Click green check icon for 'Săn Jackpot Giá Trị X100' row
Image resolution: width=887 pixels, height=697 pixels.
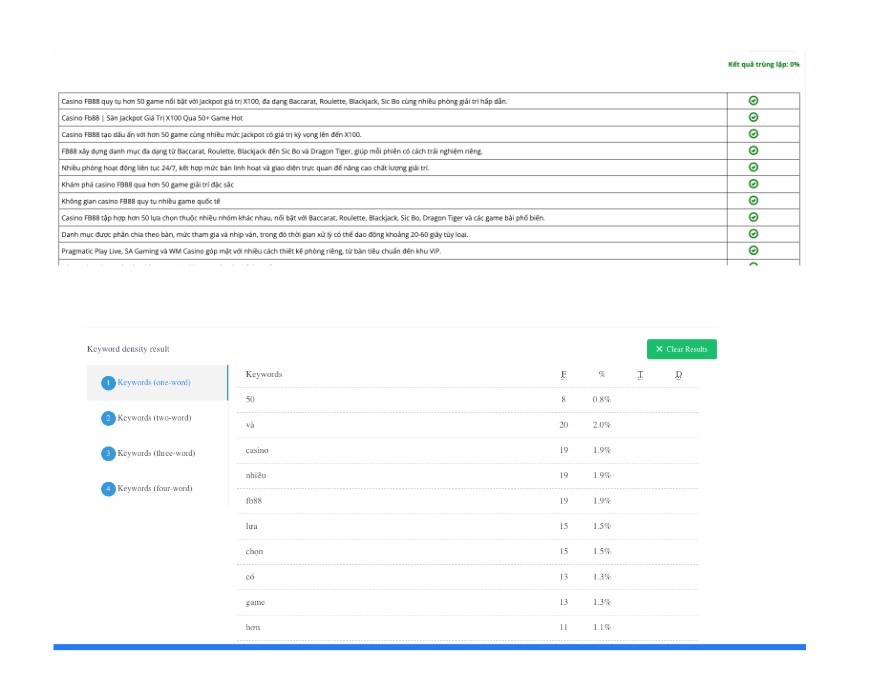coord(753,117)
